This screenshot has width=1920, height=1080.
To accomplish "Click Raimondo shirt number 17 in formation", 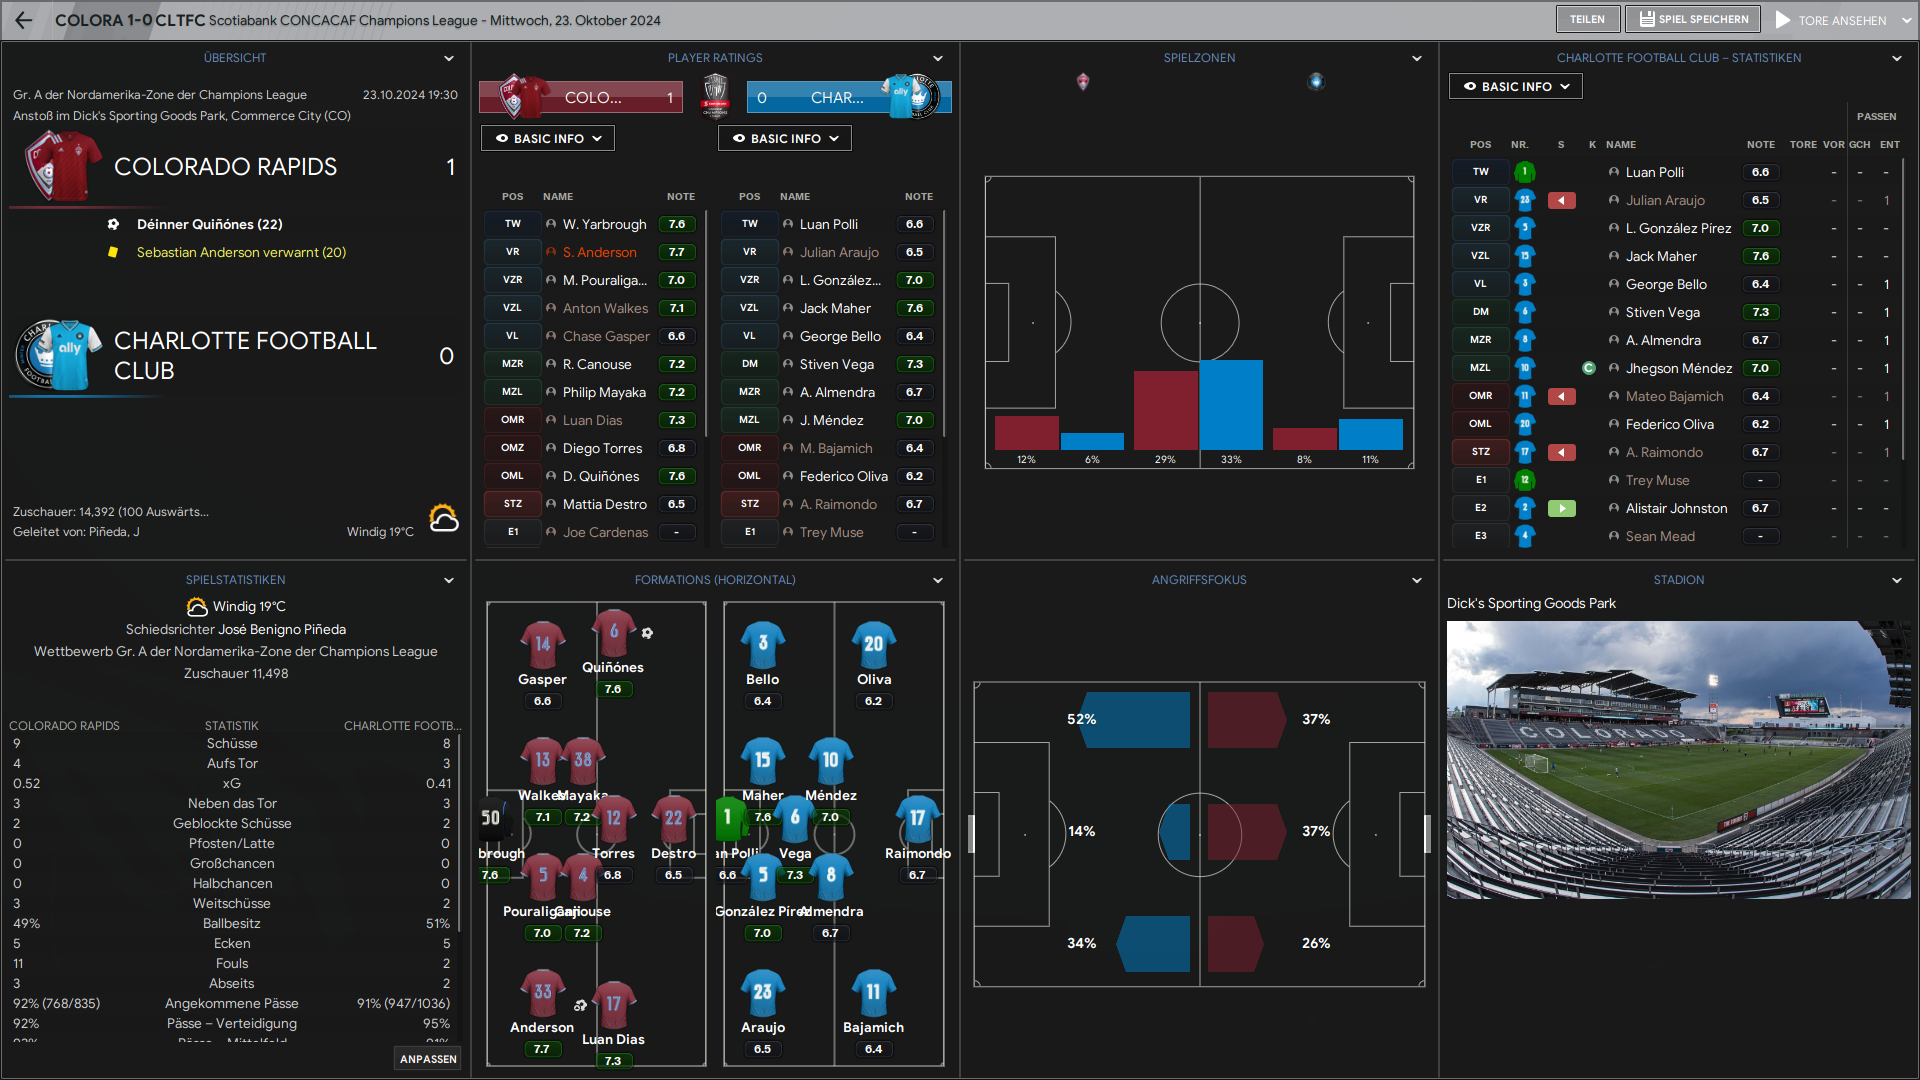I will 917,819.
